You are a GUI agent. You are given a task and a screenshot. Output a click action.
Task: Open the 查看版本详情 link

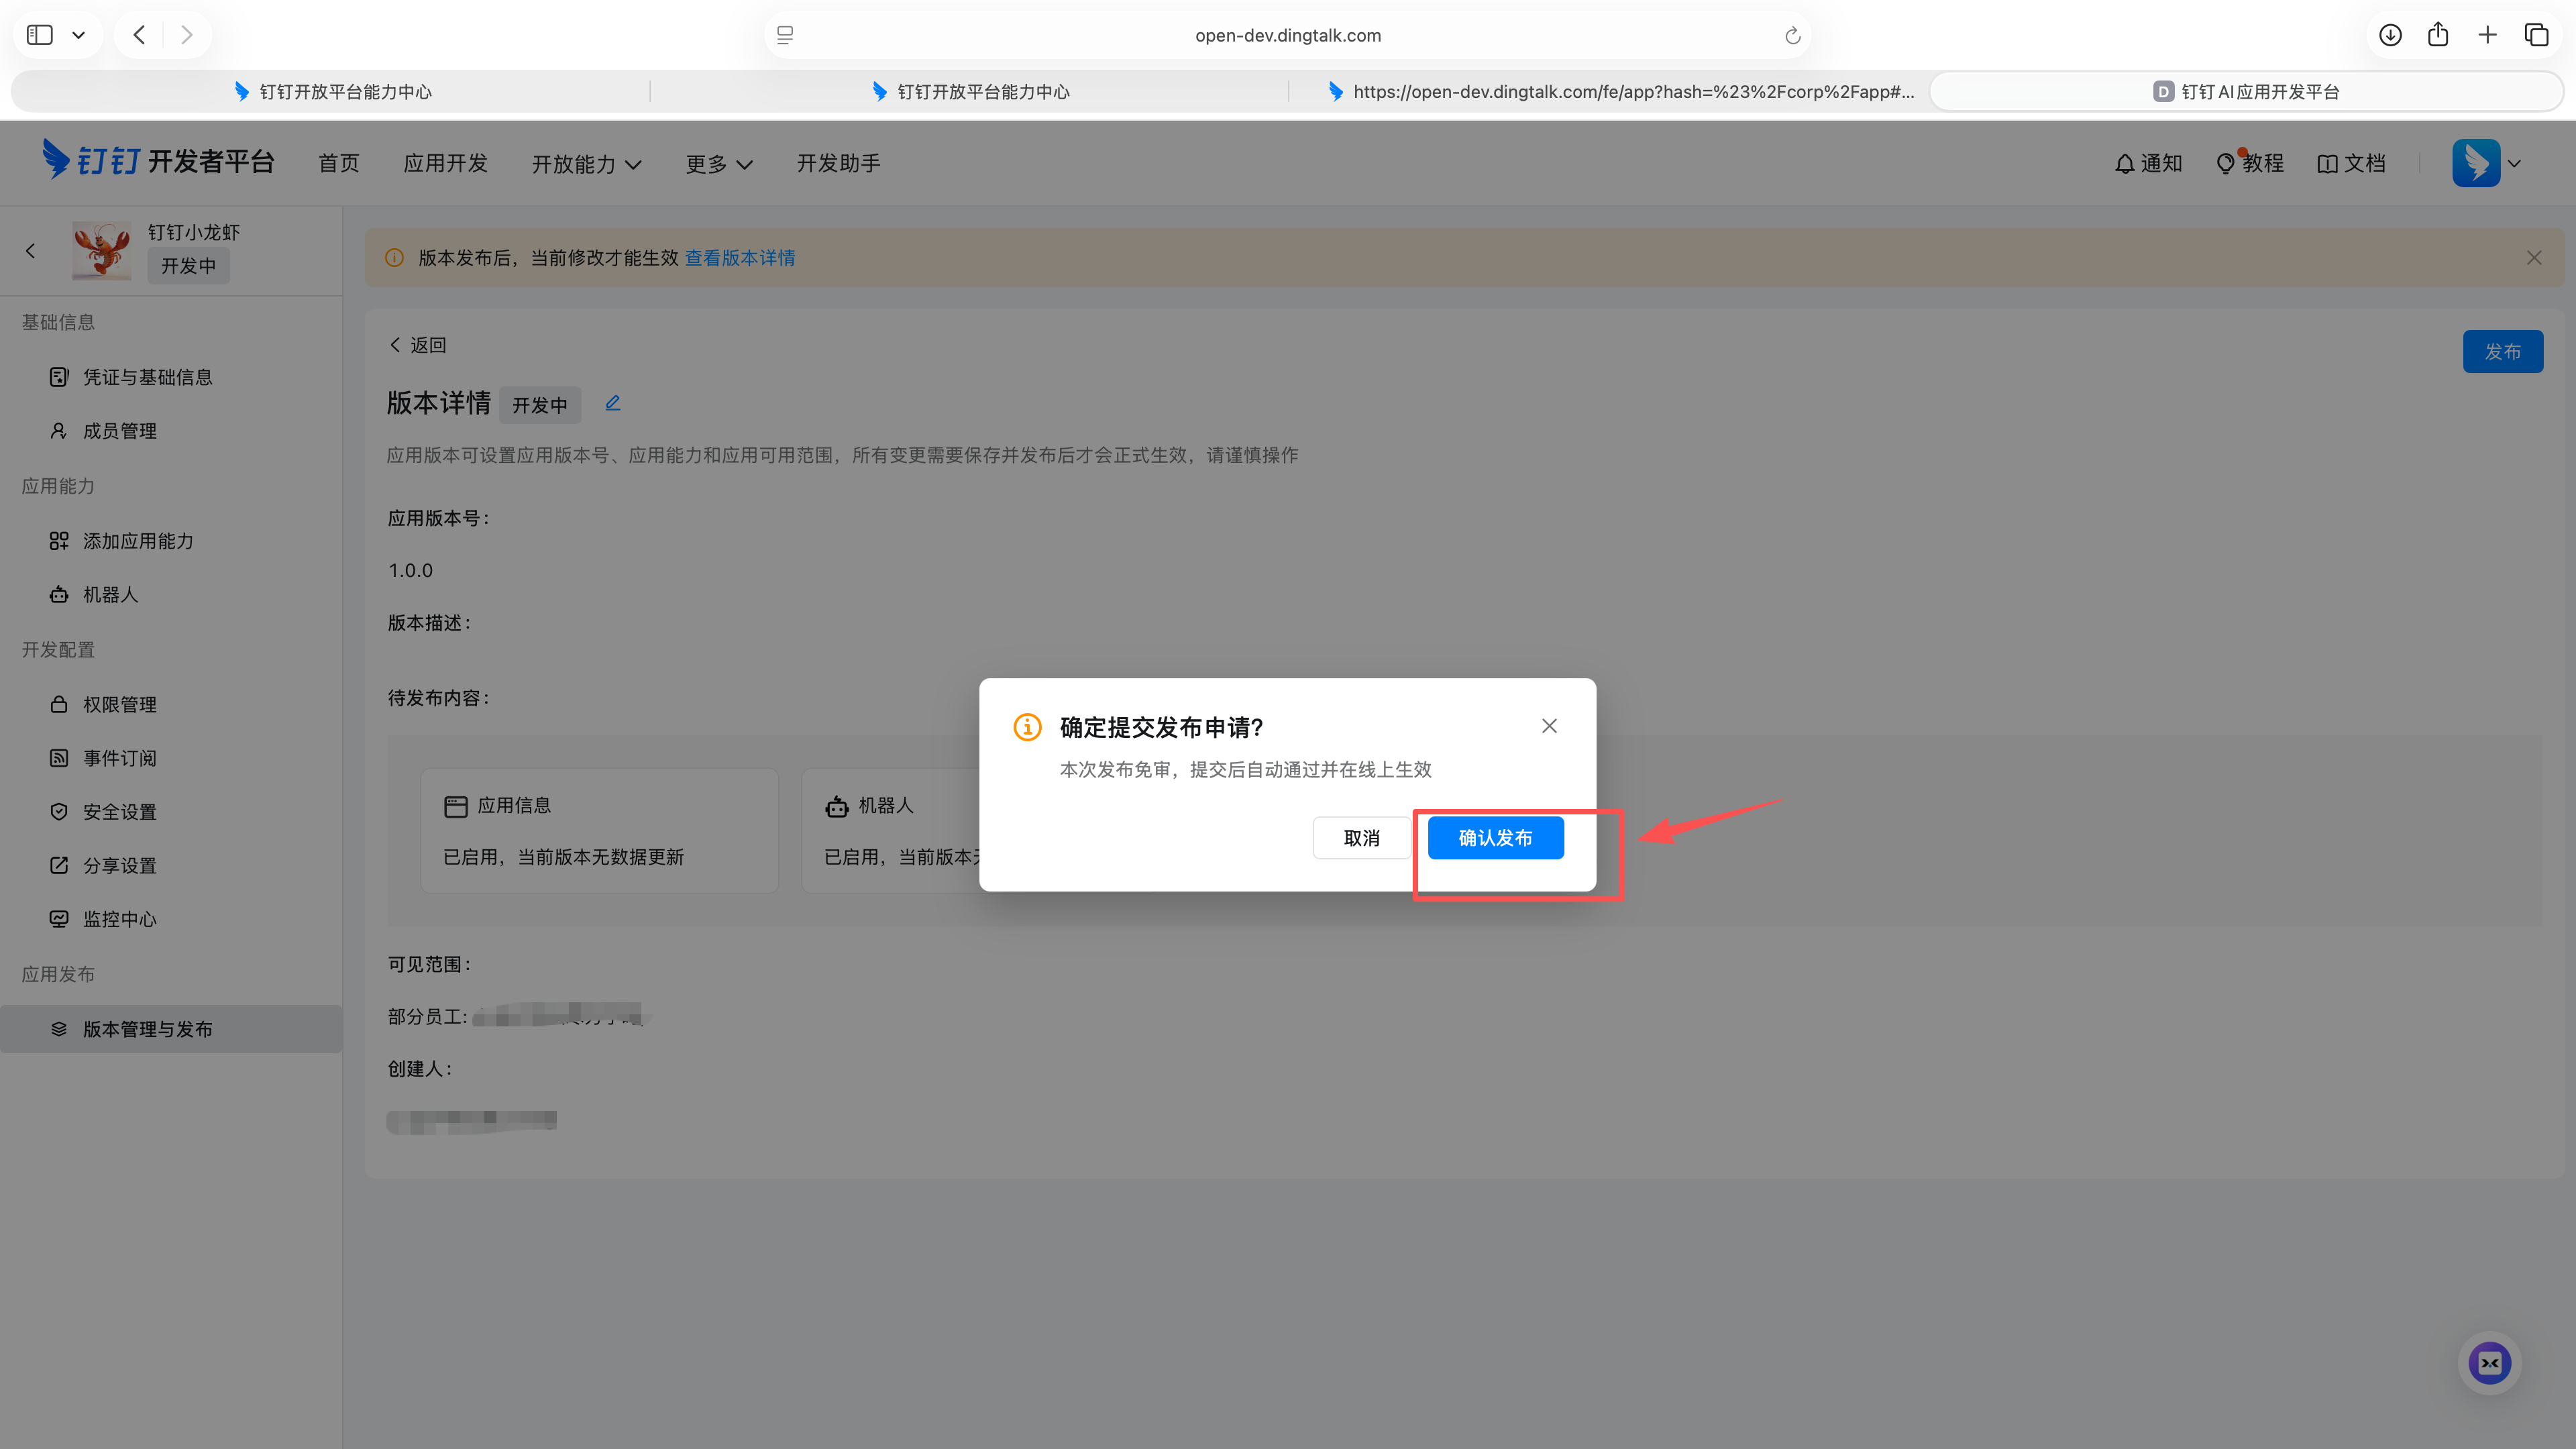click(x=740, y=257)
